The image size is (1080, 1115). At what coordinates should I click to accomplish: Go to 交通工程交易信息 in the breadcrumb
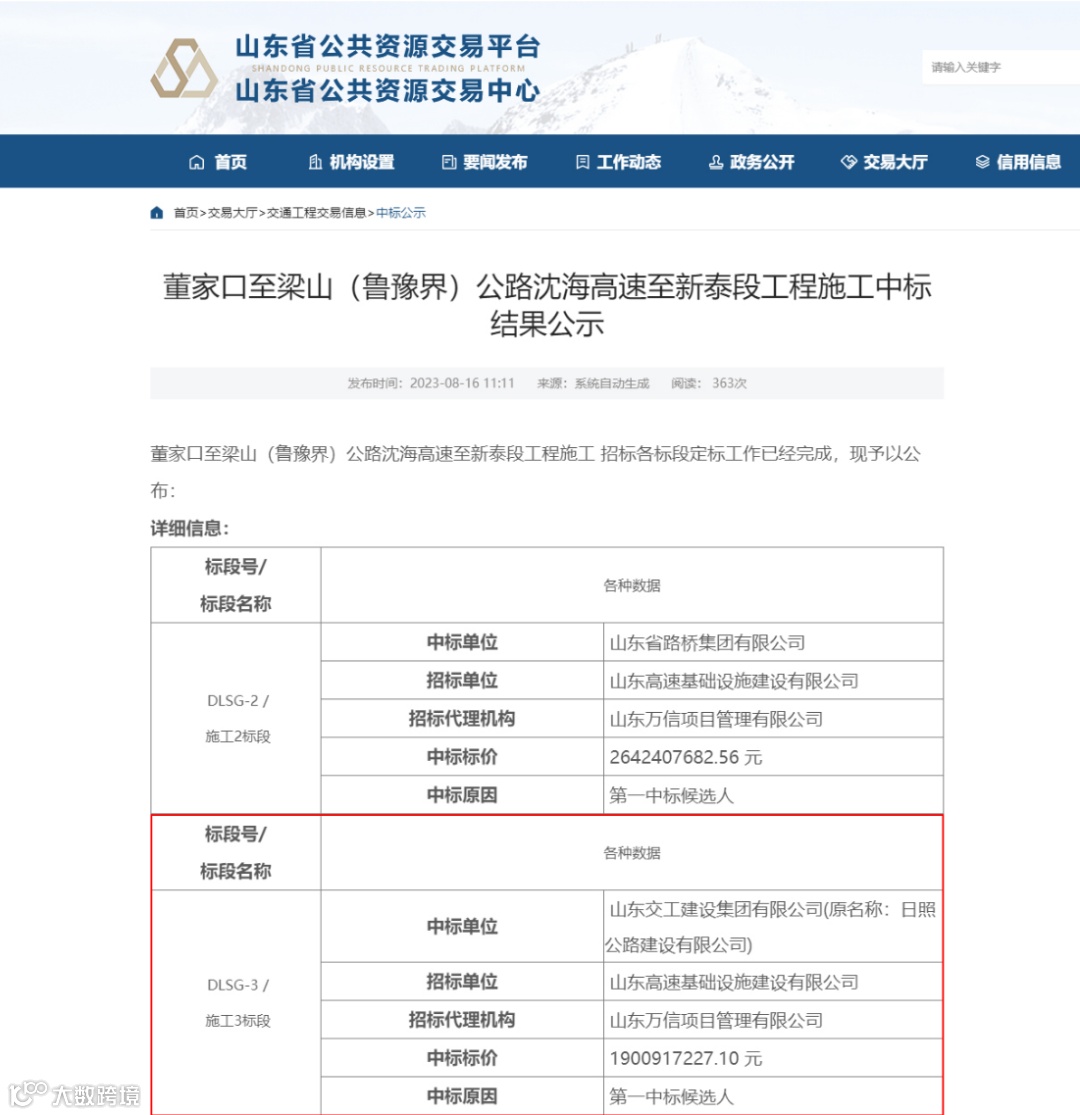pyautogui.click(x=316, y=213)
